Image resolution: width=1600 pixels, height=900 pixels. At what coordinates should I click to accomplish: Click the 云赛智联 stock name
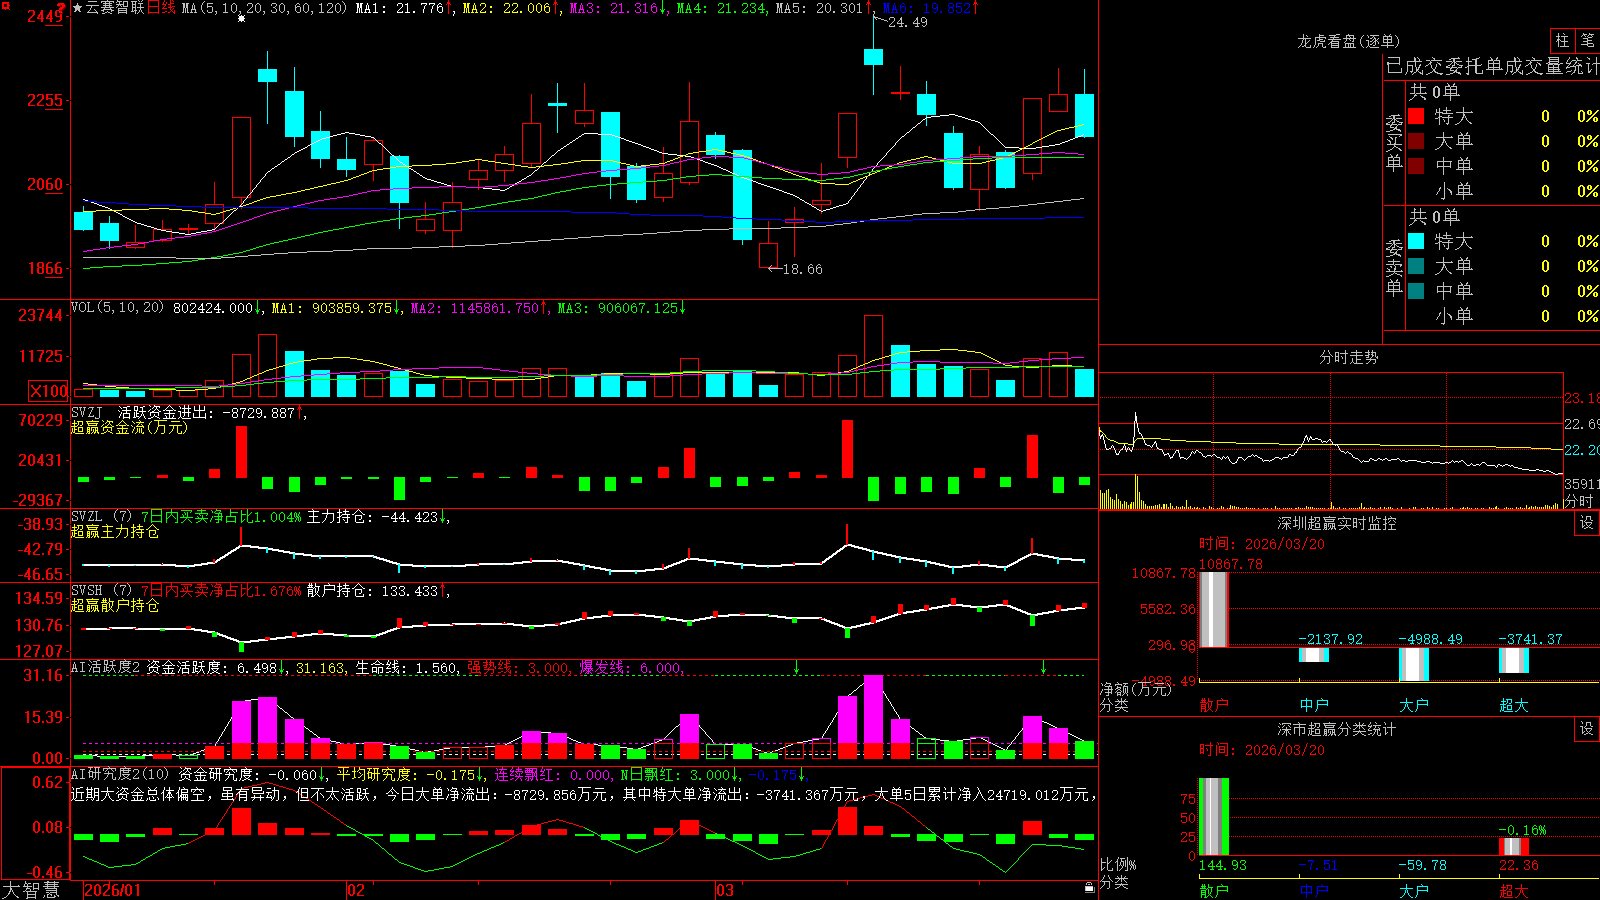[x=115, y=8]
